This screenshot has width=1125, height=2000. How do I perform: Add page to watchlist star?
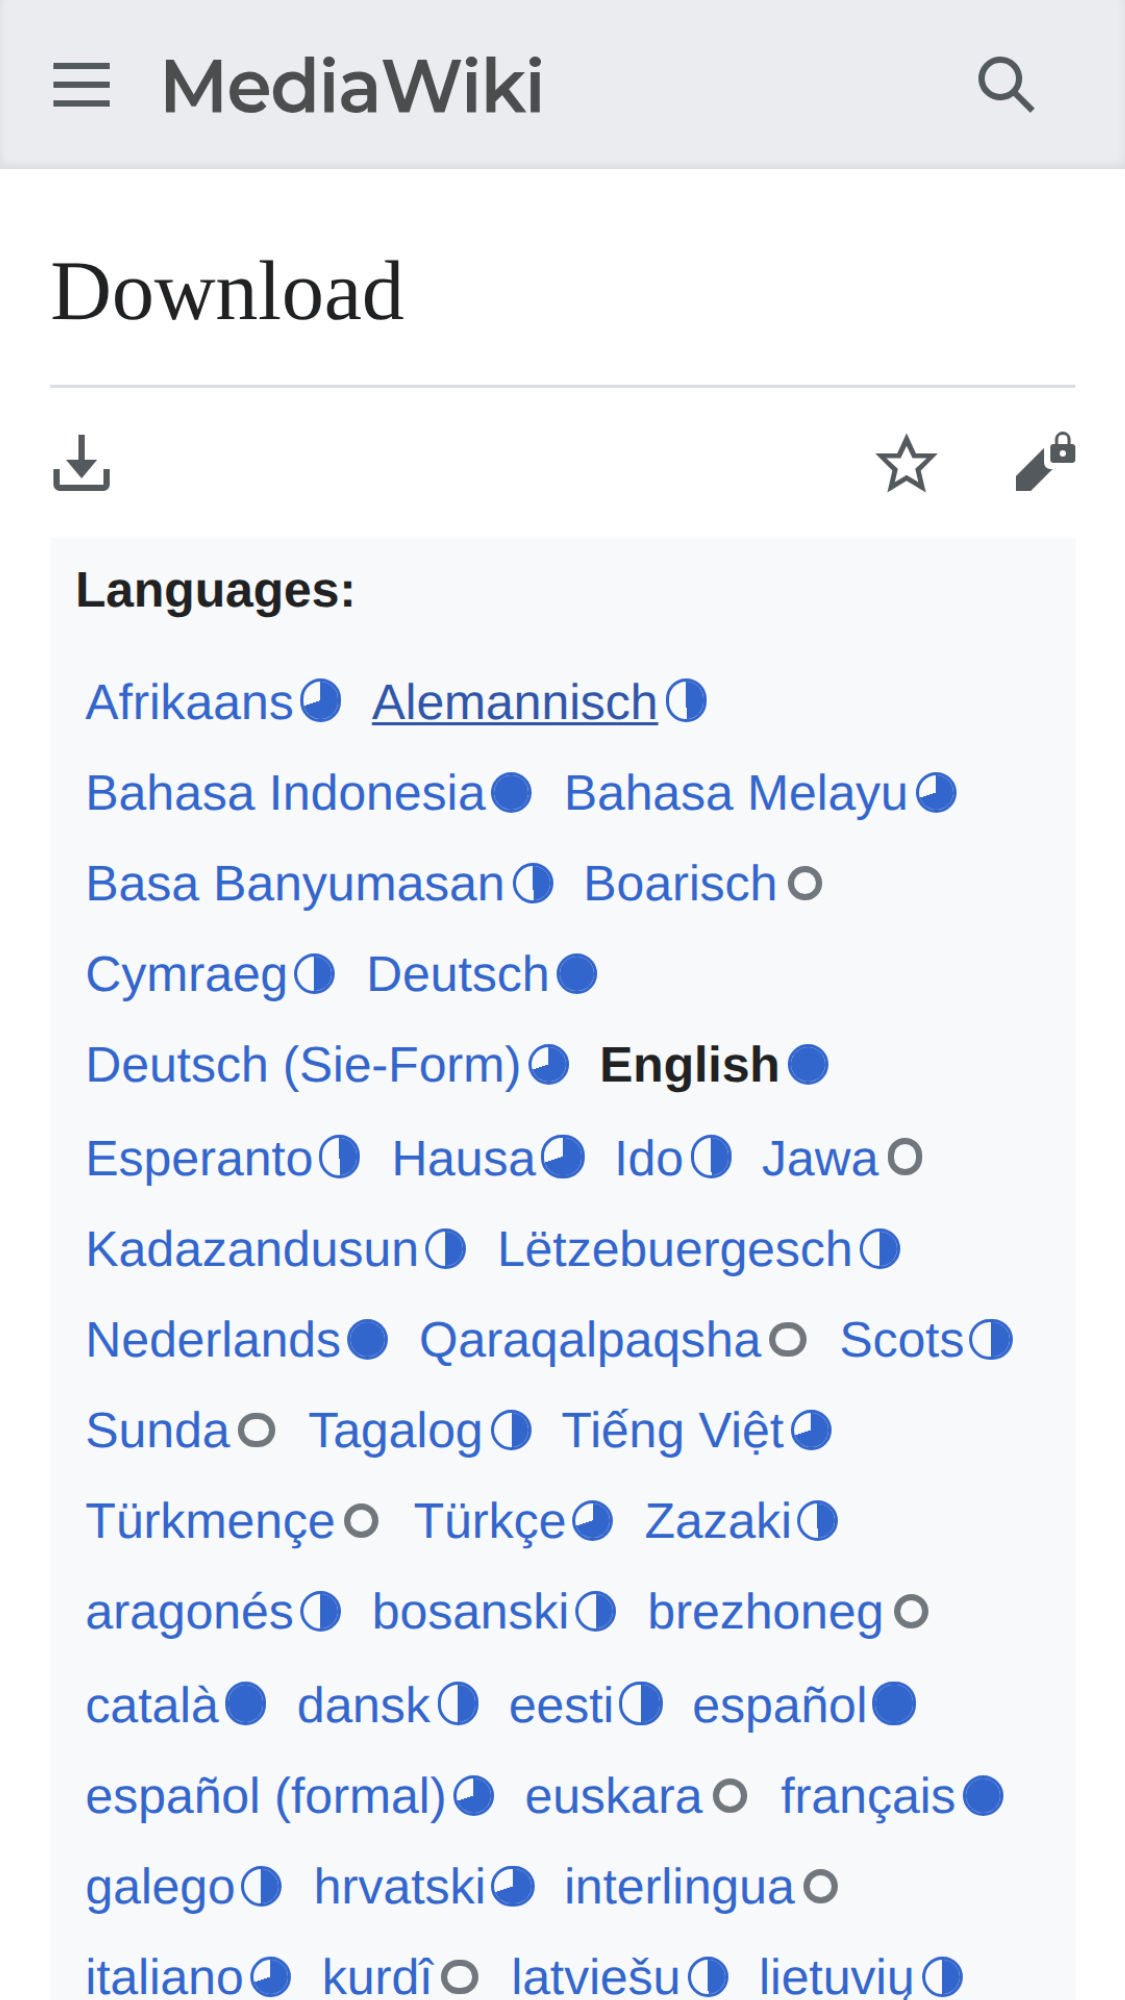pyautogui.click(x=906, y=463)
